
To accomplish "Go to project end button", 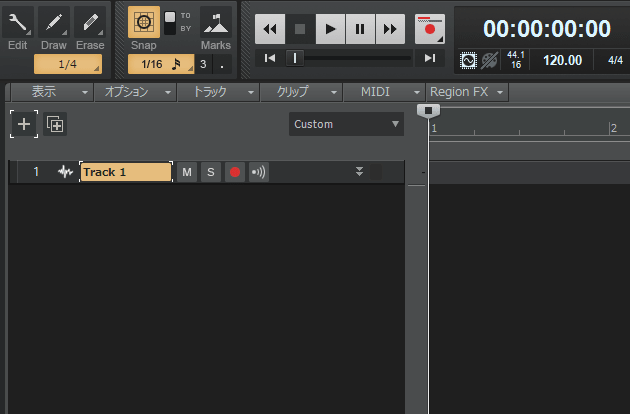I will coord(430,58).
